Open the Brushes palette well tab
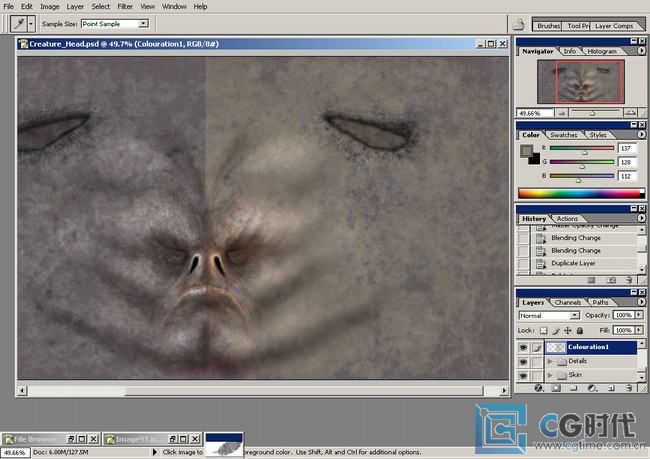The width and height of the screenshot is (650, 459). point(547,26)
